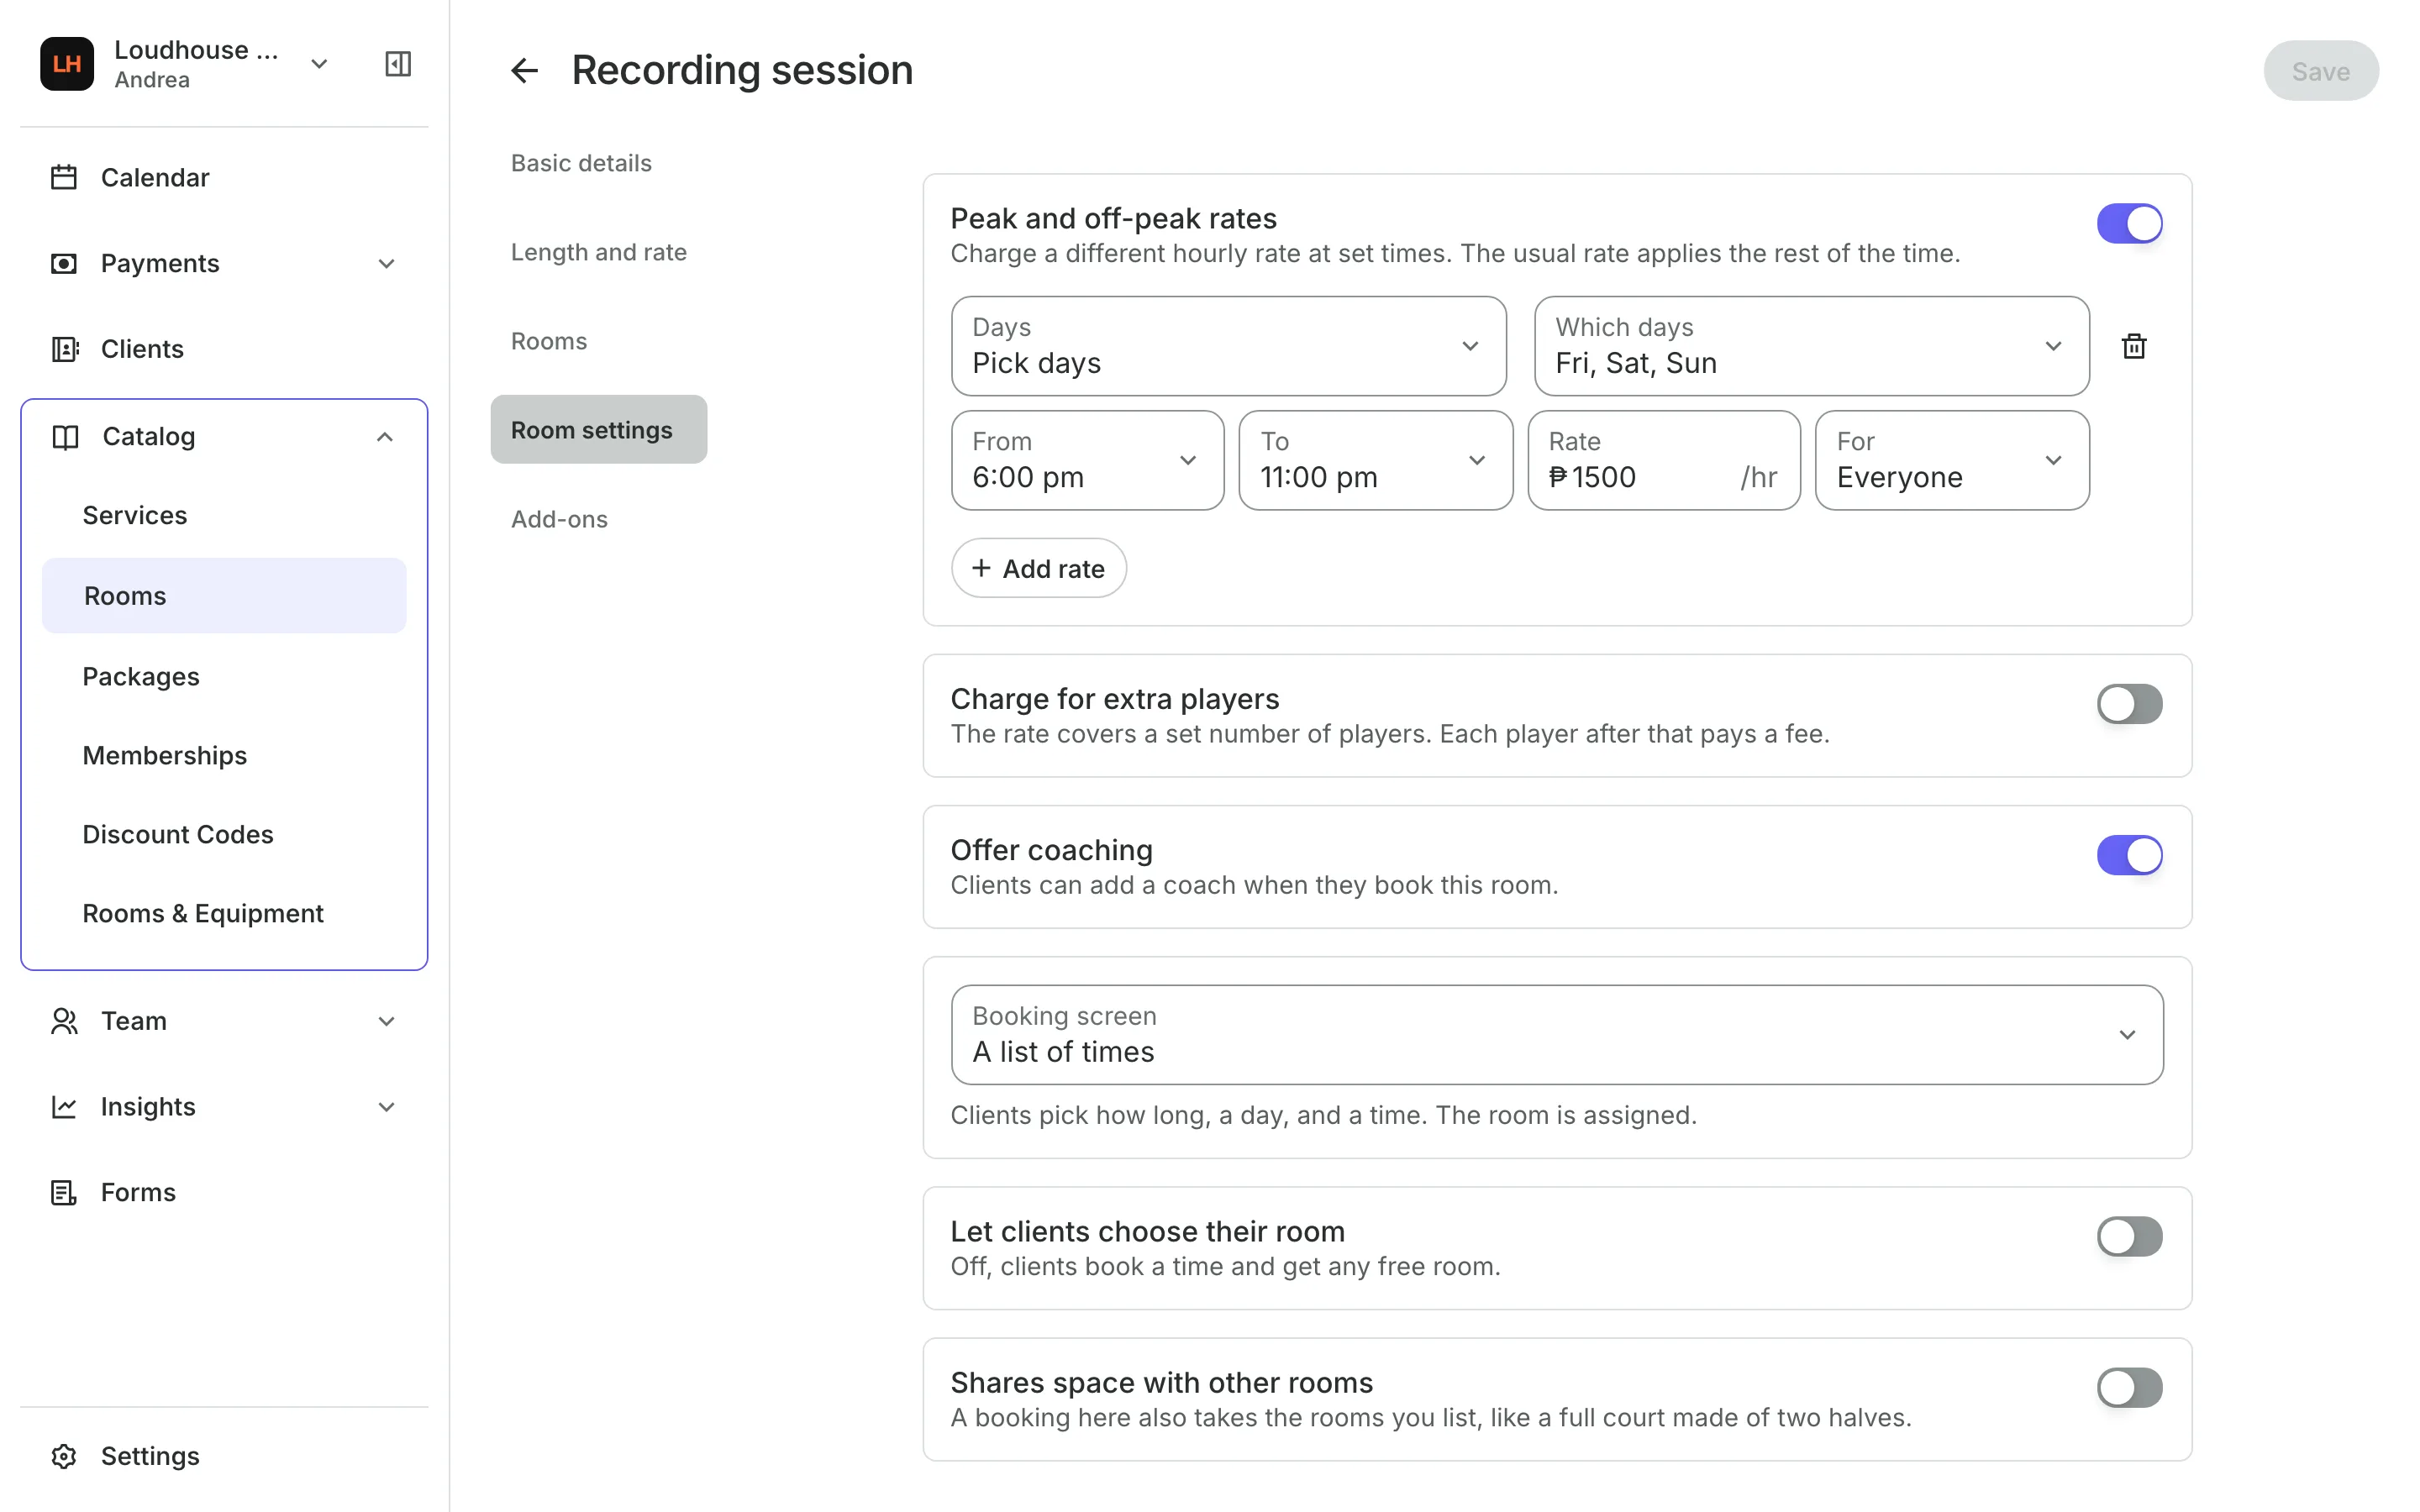
Task: Open the Booking screen dropdown
Action: (1557, 1035)
